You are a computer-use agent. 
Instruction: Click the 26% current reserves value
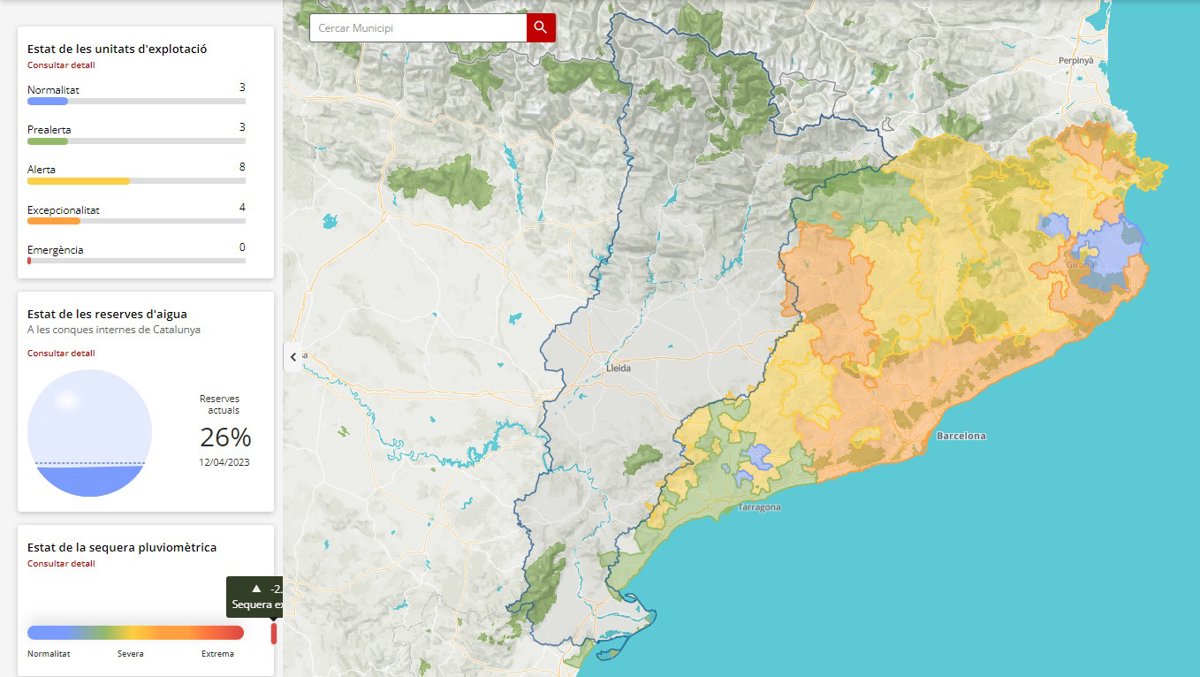(225, 438)
